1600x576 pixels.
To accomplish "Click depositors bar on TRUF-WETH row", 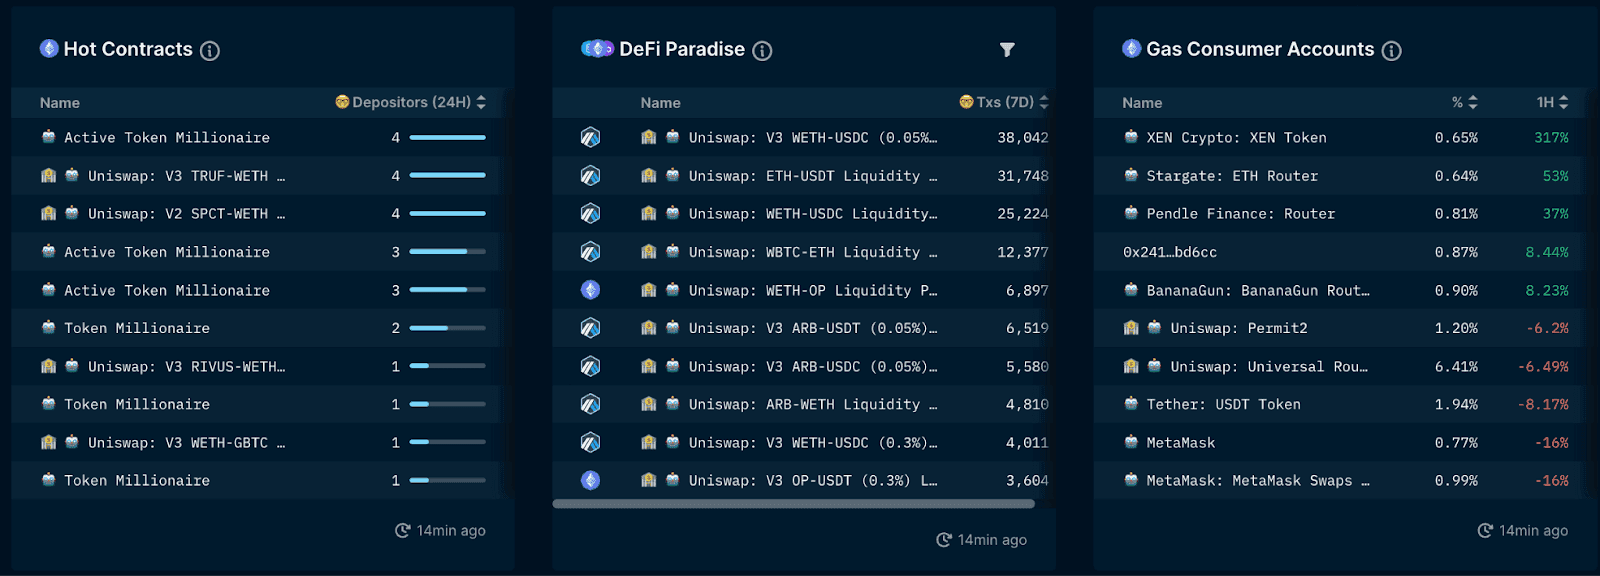I will (x=448, y=175).
